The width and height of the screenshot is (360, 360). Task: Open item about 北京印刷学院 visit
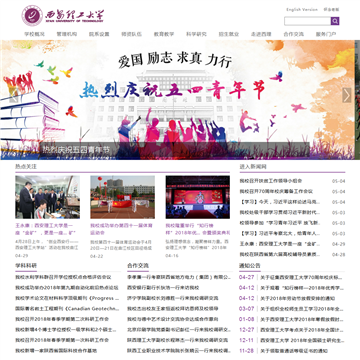pos(179,330)
